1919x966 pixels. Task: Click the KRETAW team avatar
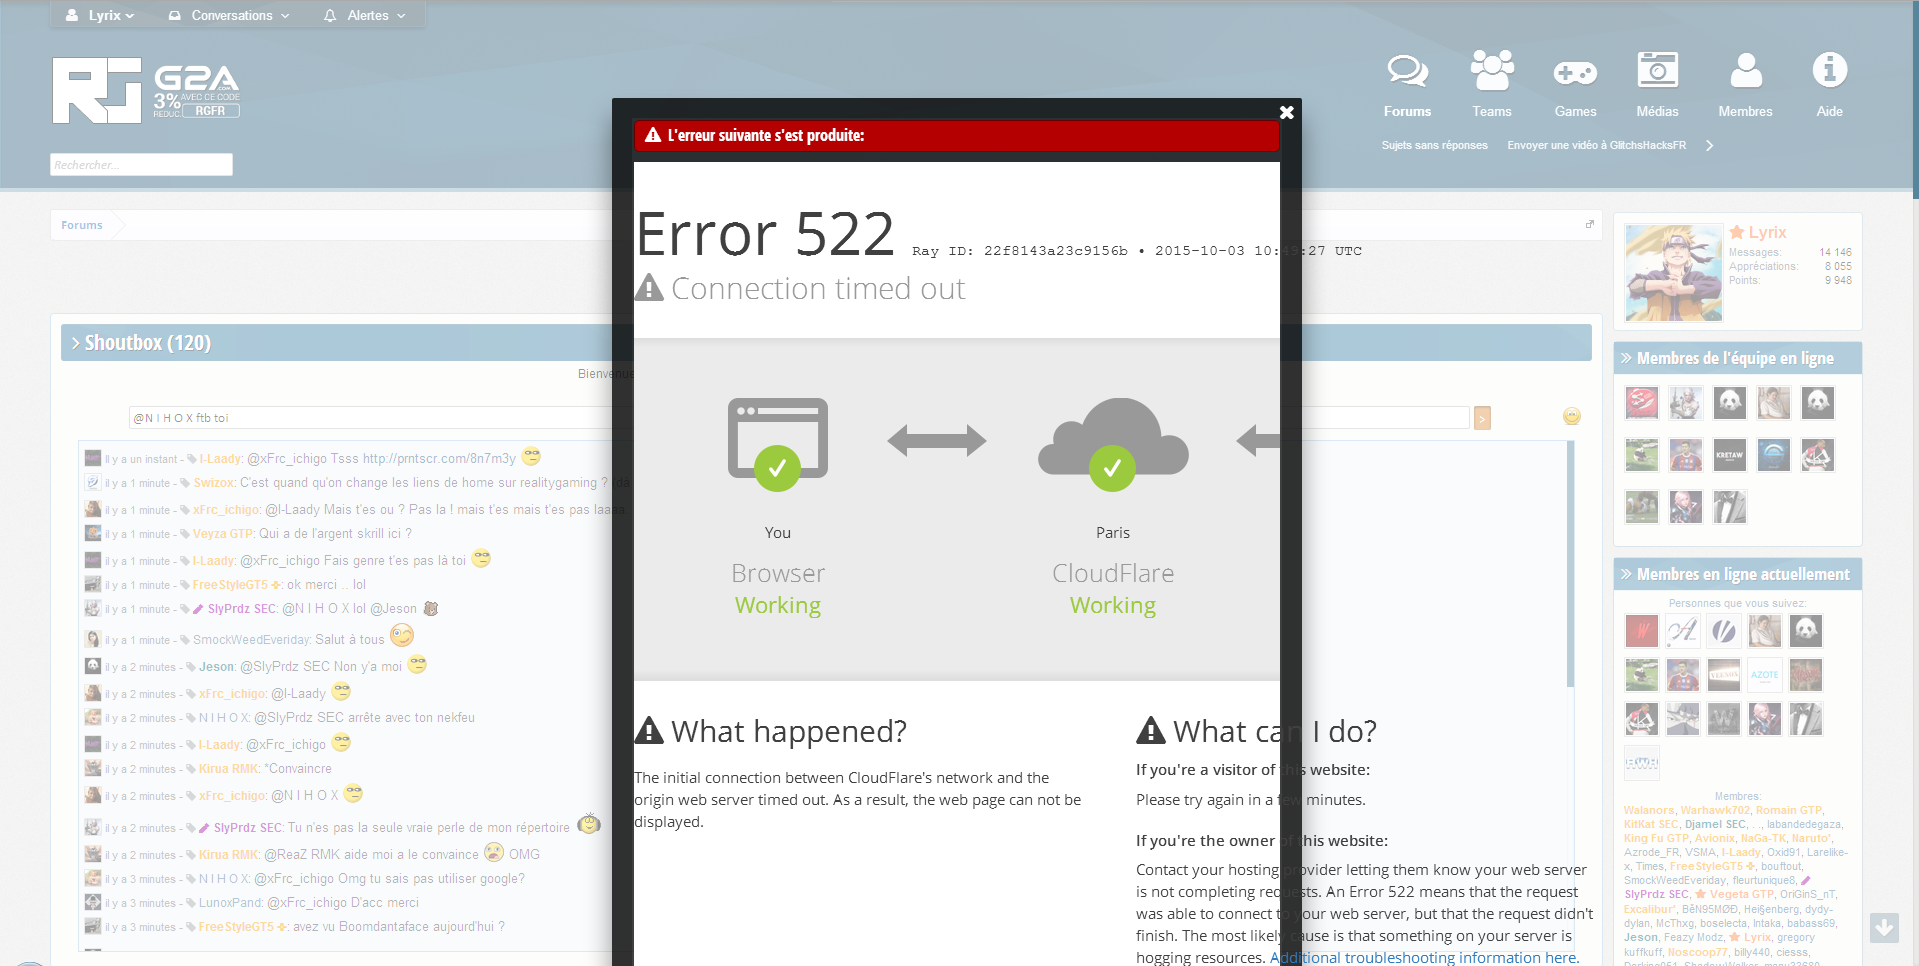point(1730,455)
